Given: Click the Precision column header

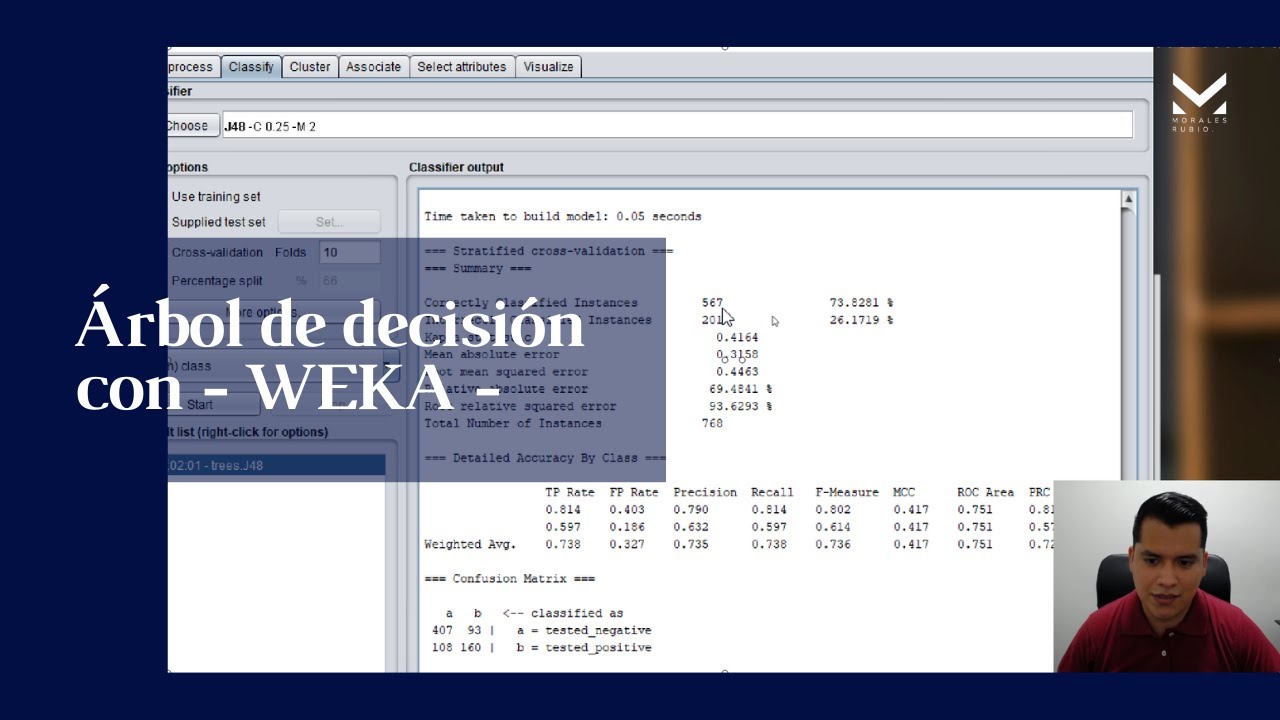Looking at the screenshot, I should pos(705,492).
